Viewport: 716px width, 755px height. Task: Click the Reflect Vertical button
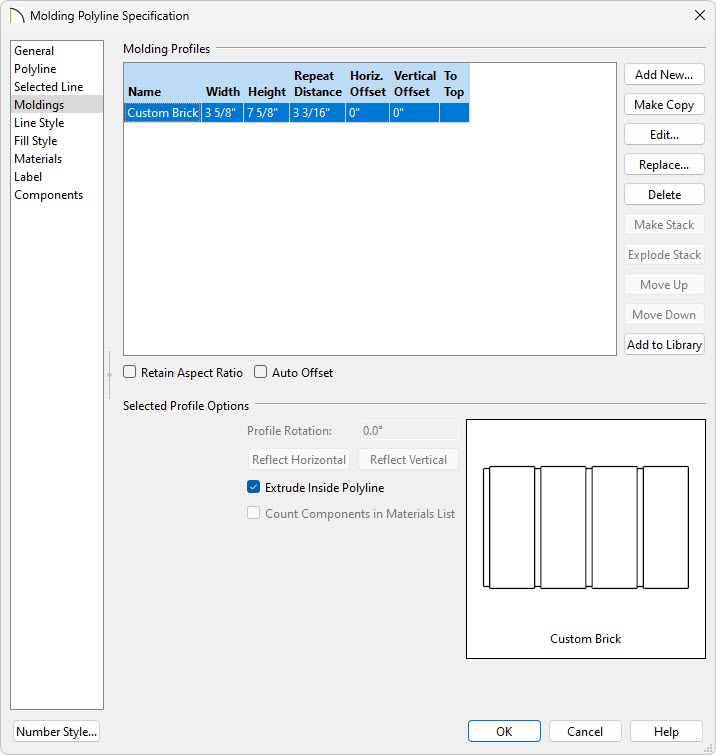click(408, 460)
